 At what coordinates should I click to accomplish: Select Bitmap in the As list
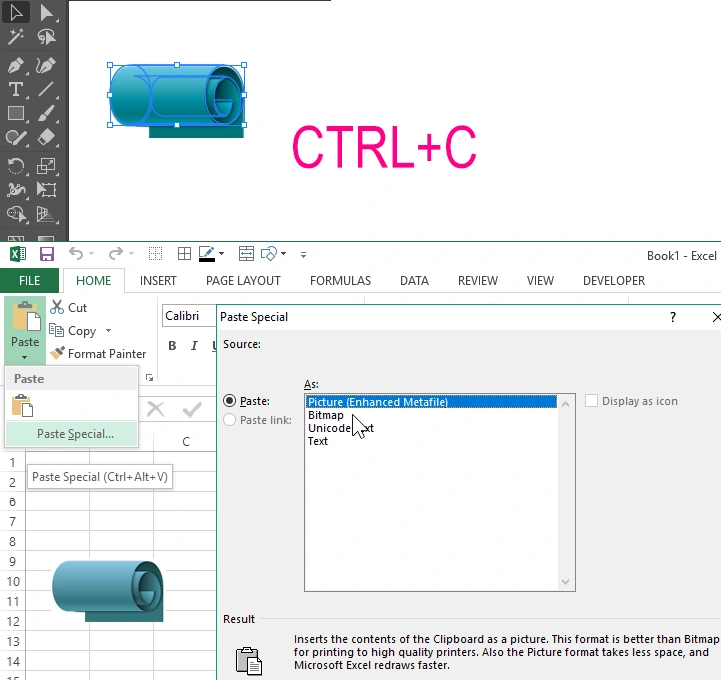(326, 415)
